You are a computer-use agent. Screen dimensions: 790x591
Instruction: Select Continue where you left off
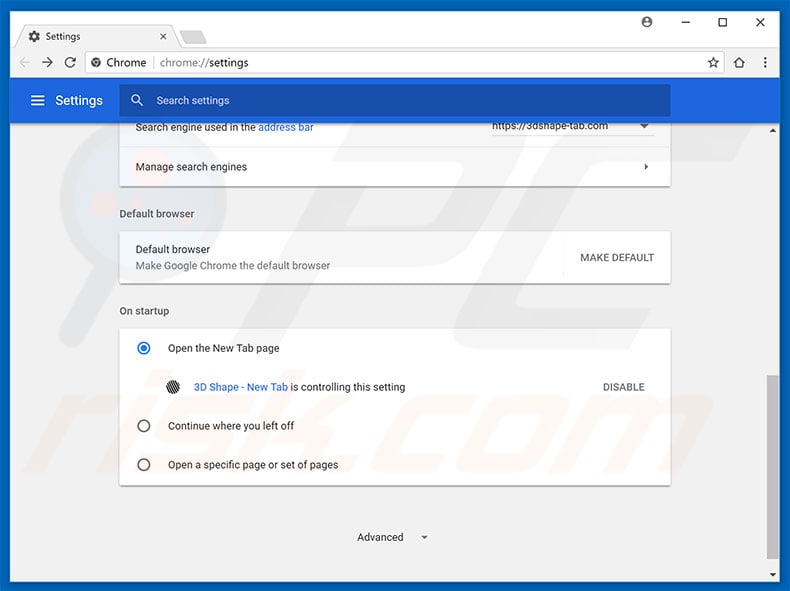click(144, 426)
